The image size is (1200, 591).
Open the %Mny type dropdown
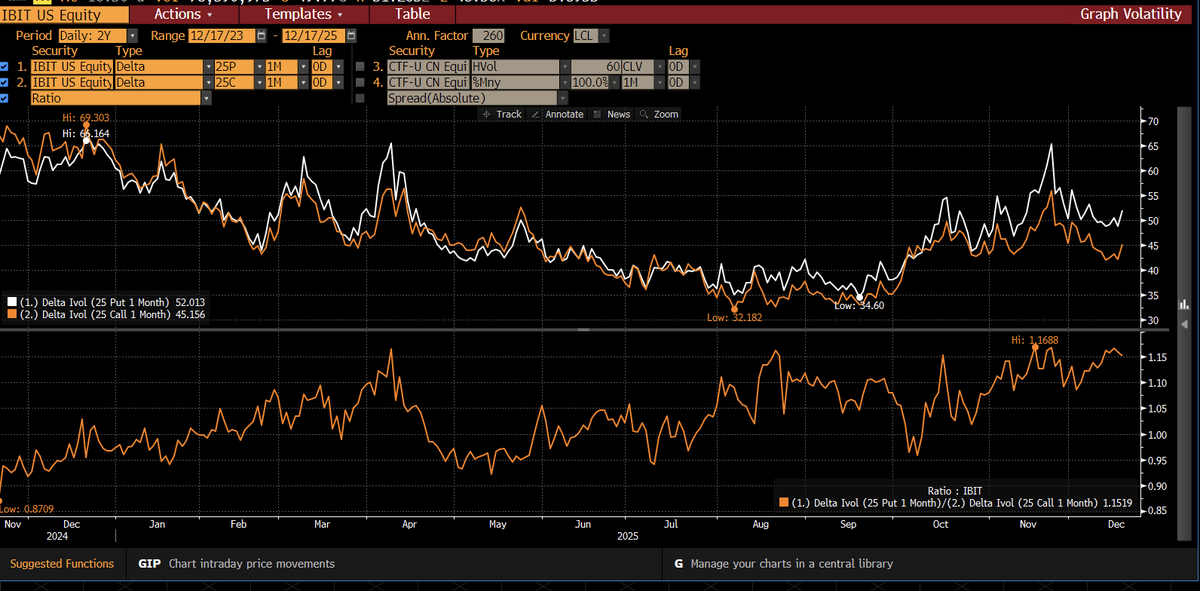pos(565,82)
